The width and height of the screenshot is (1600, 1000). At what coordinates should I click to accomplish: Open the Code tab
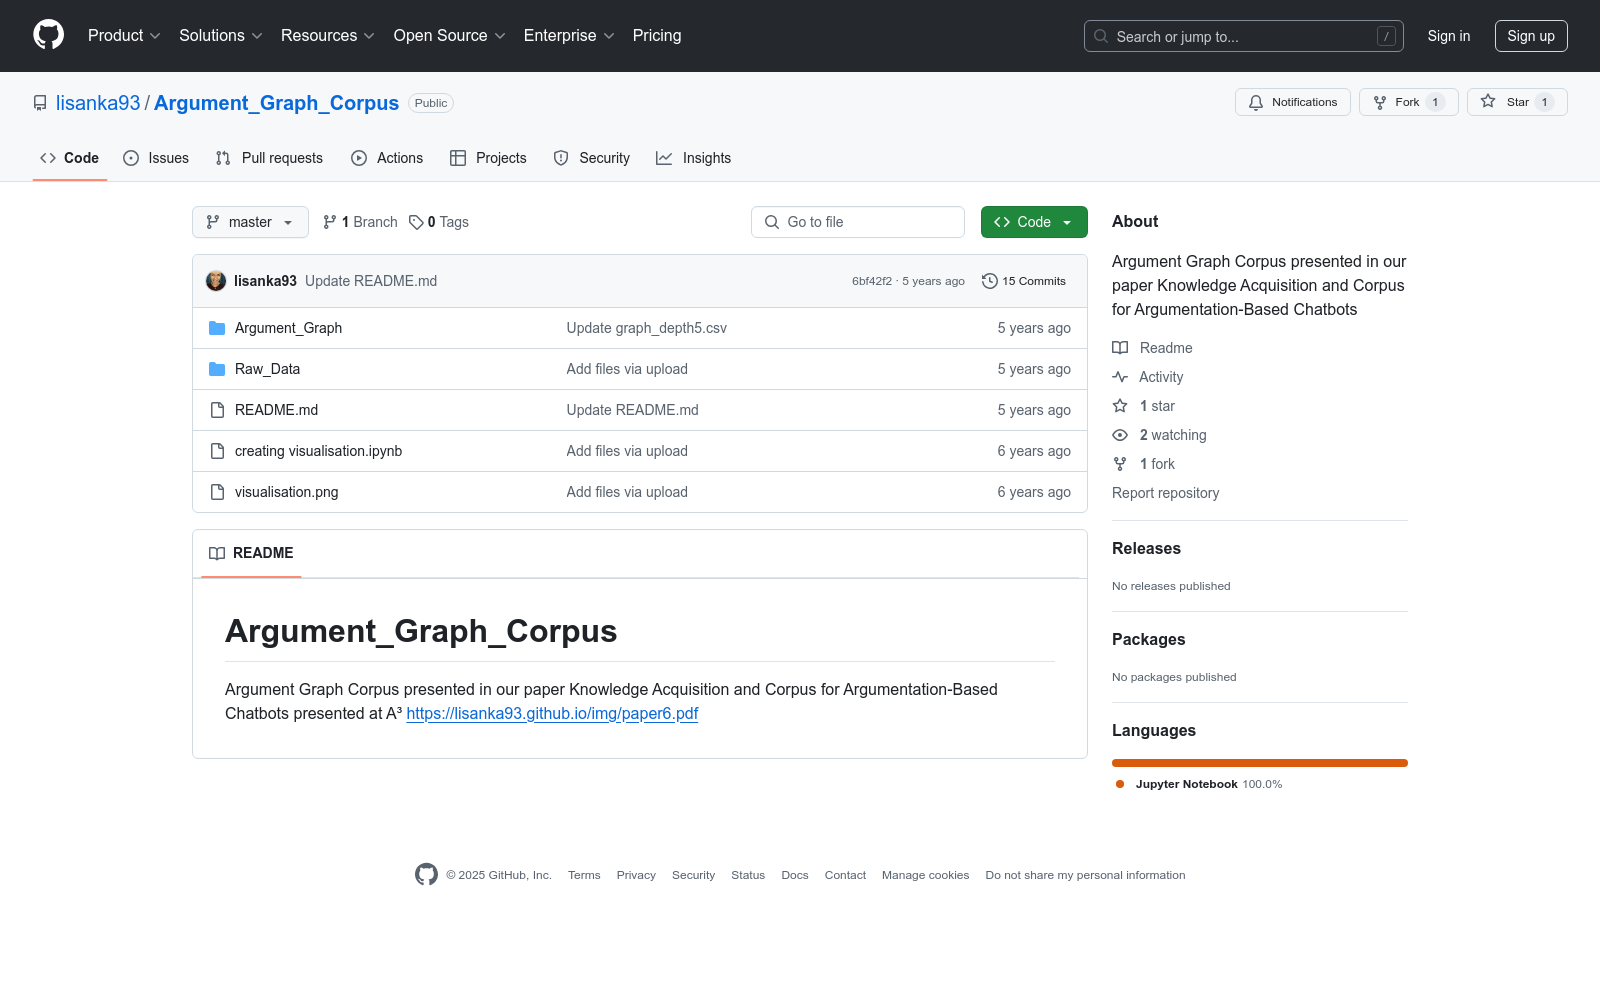click(70, 158)
